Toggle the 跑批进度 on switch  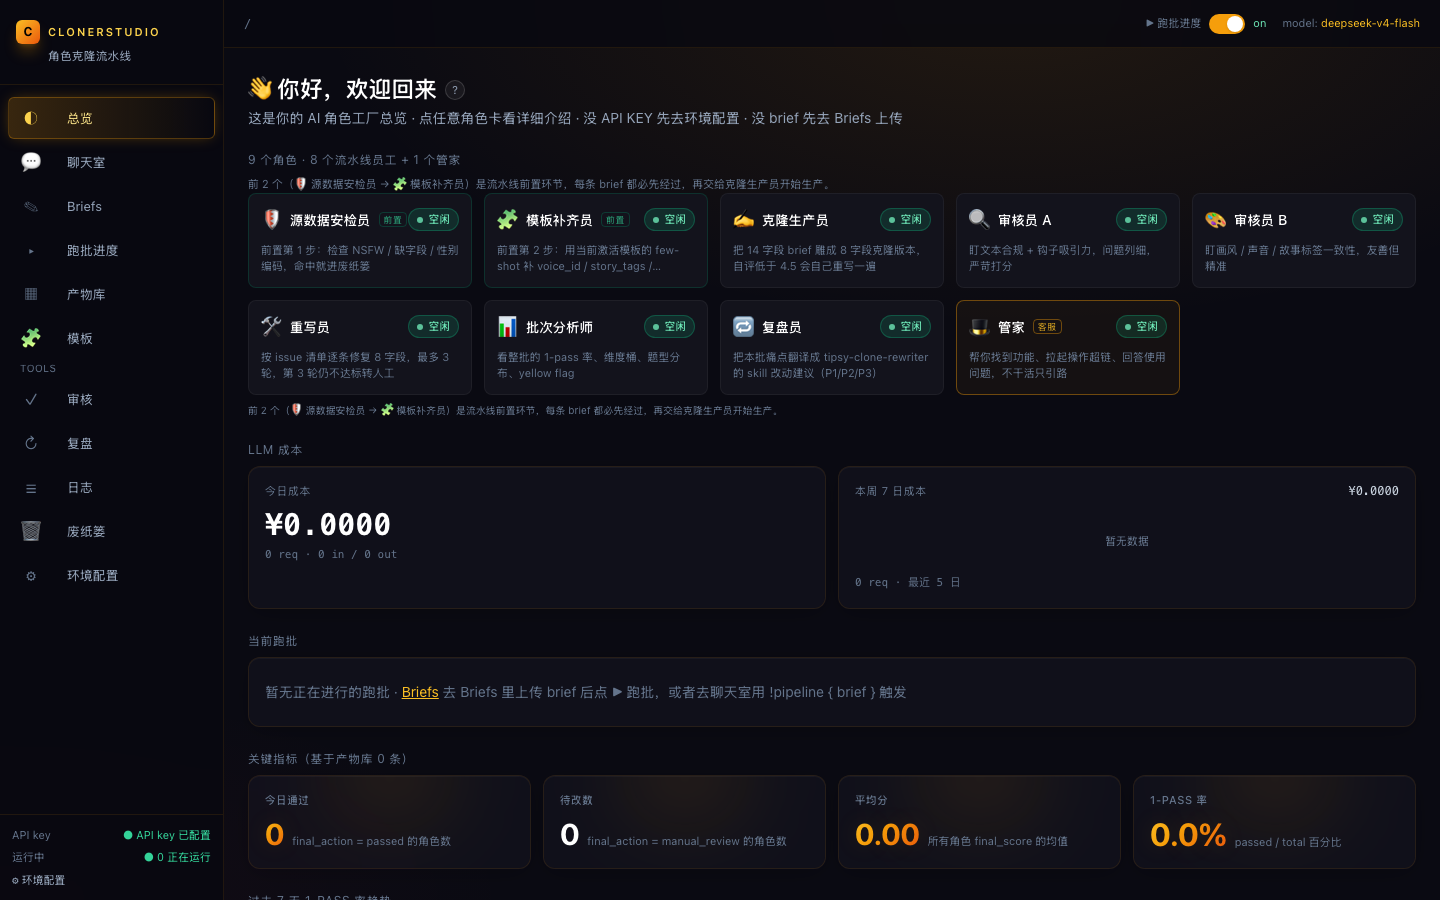pyautogui.click(x=1227, y=23)
